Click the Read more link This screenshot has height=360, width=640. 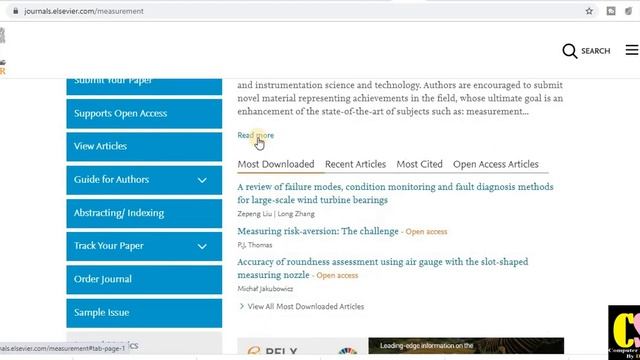click(x=256, y=135)
